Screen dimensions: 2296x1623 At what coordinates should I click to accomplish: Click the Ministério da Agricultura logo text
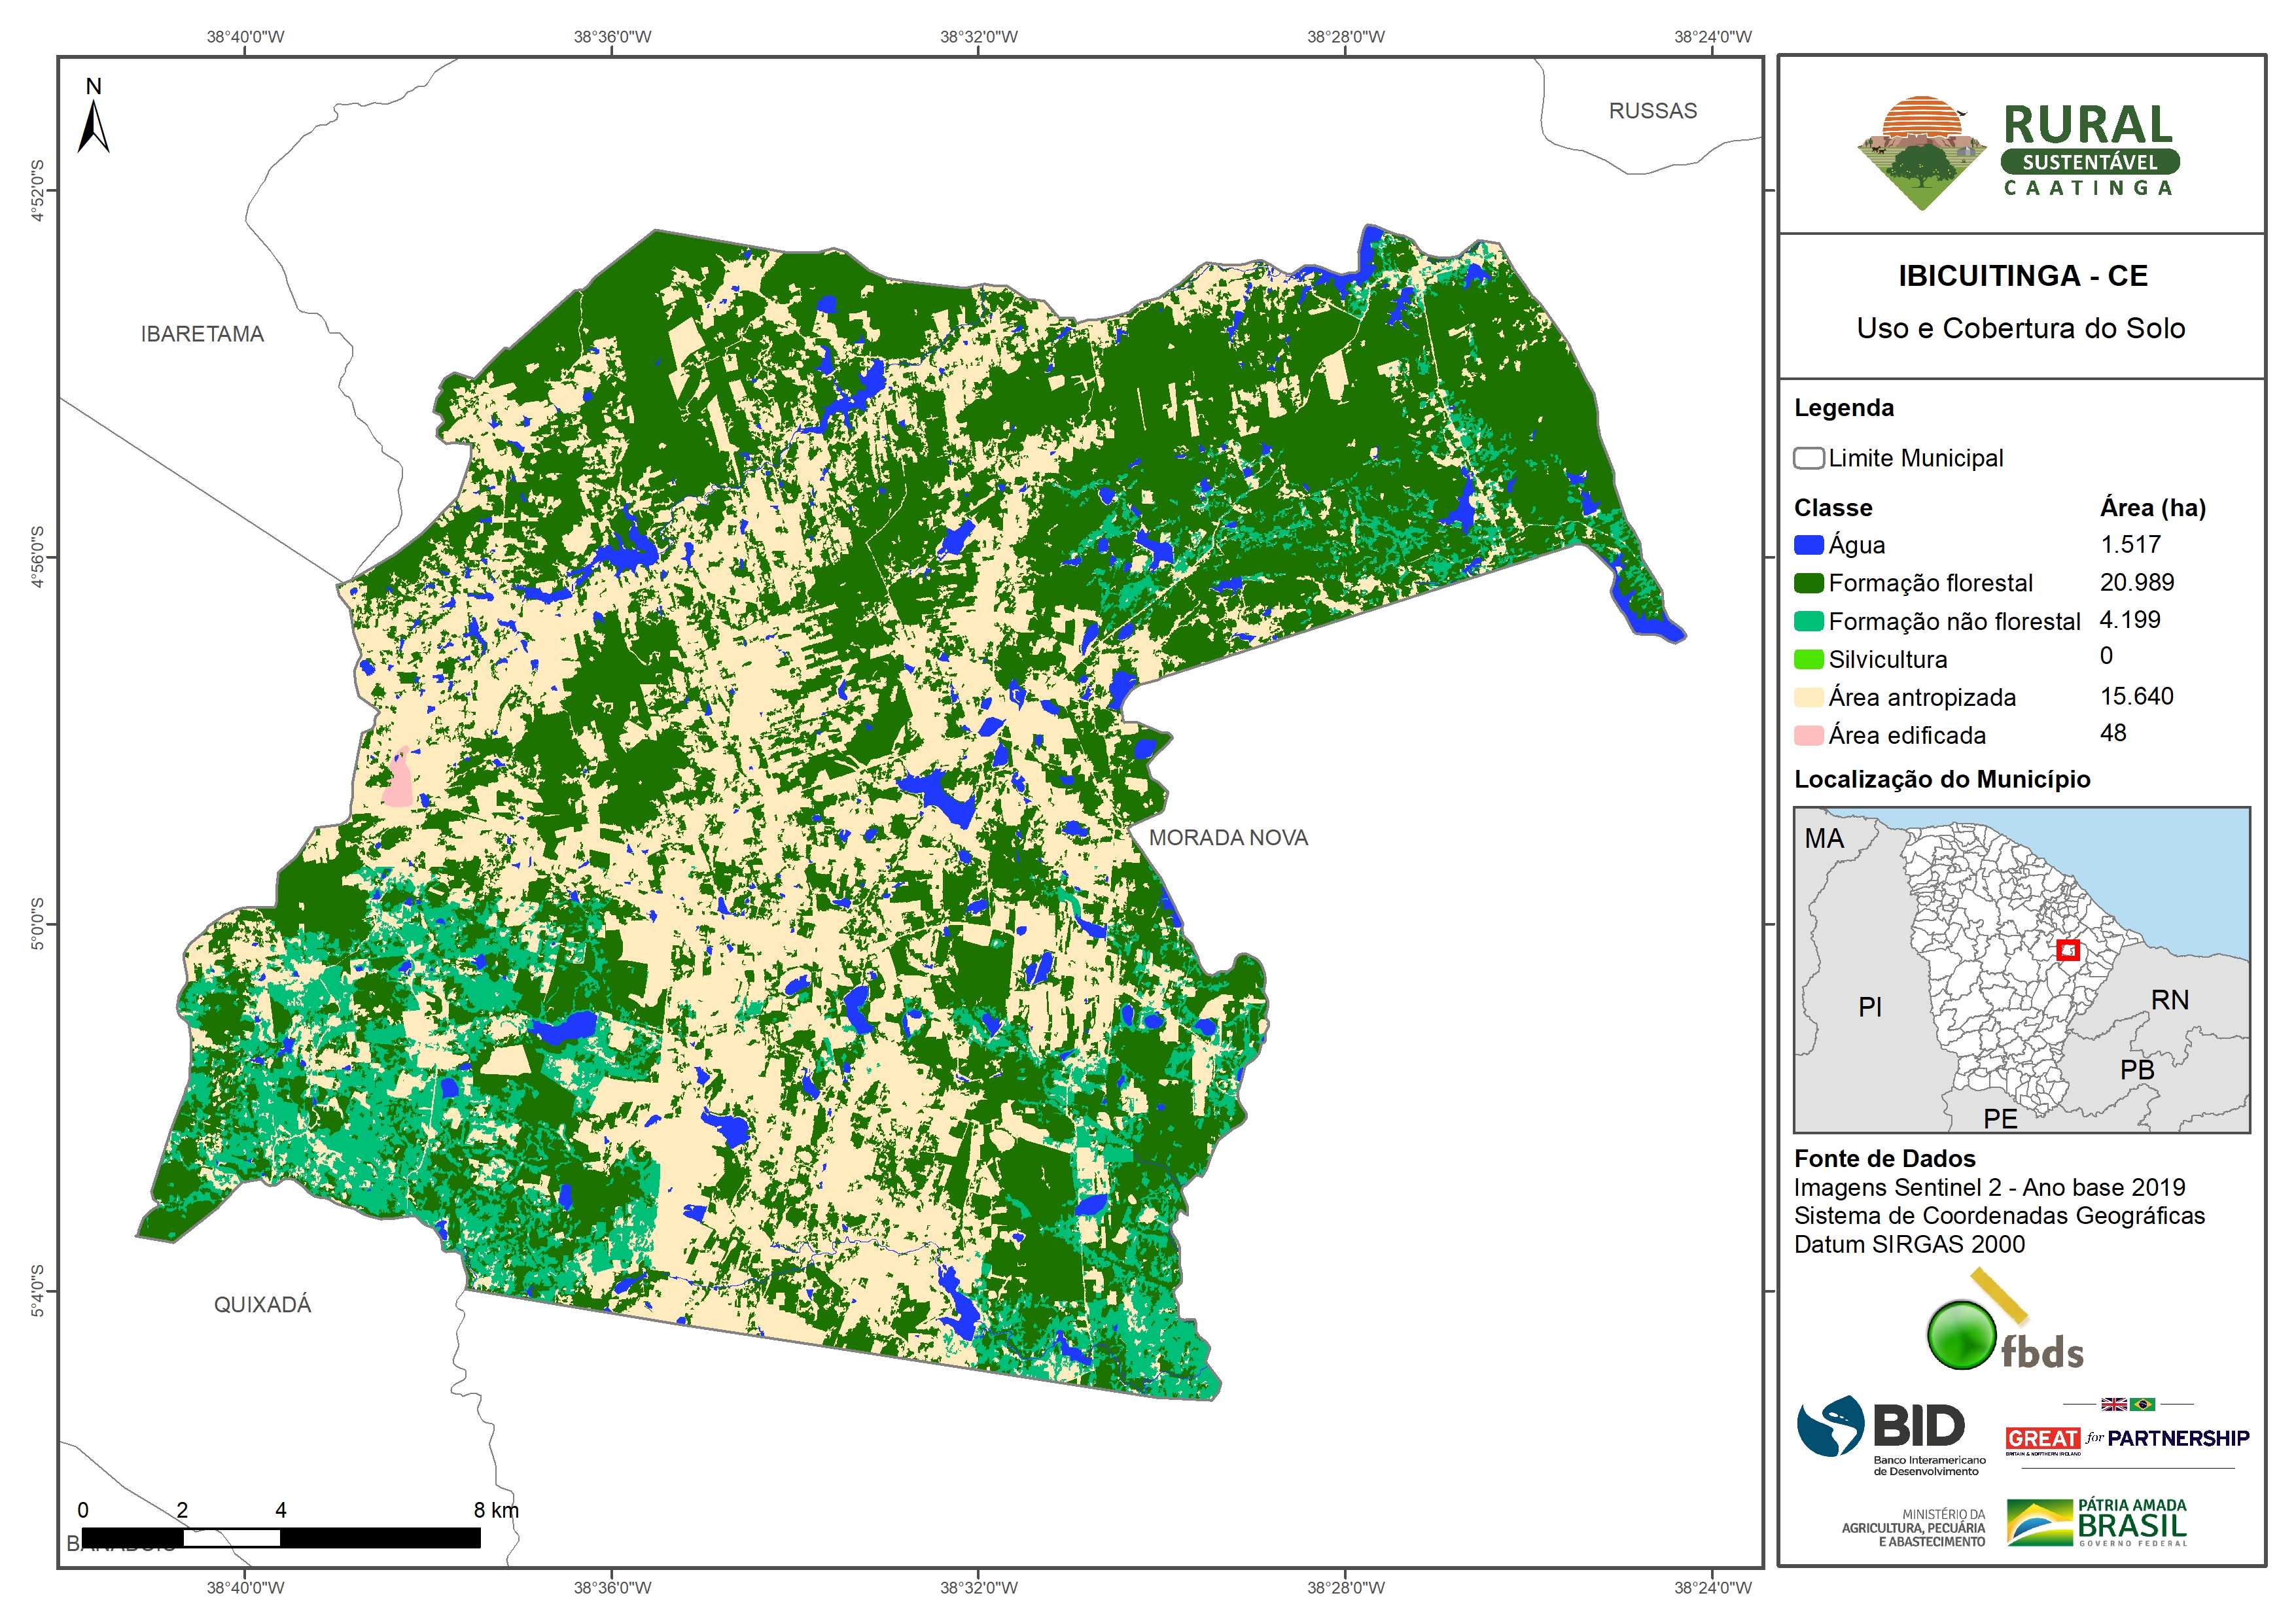click(x=1914, y=1528)
